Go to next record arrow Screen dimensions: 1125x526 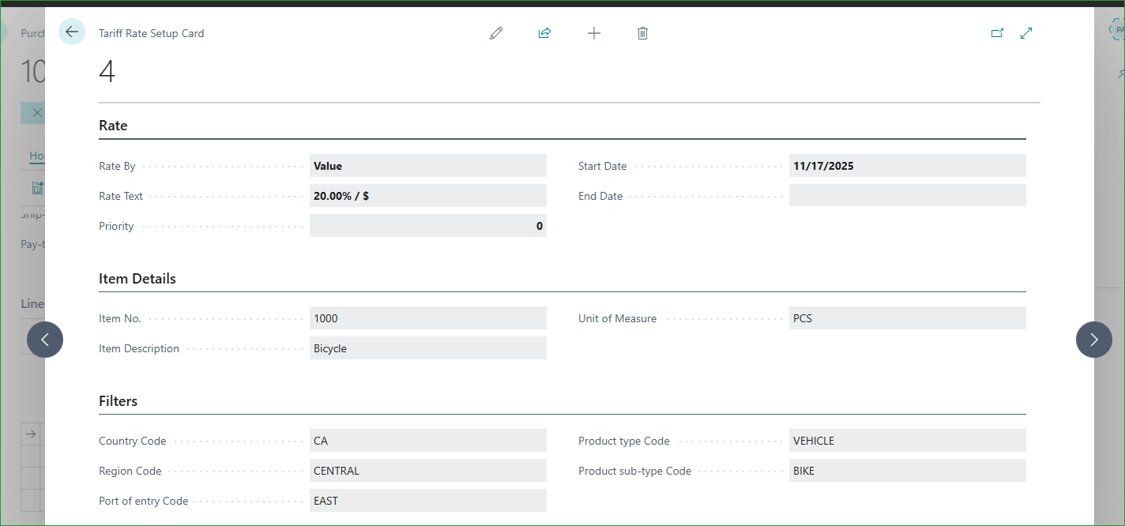[x=1093, y=339]
